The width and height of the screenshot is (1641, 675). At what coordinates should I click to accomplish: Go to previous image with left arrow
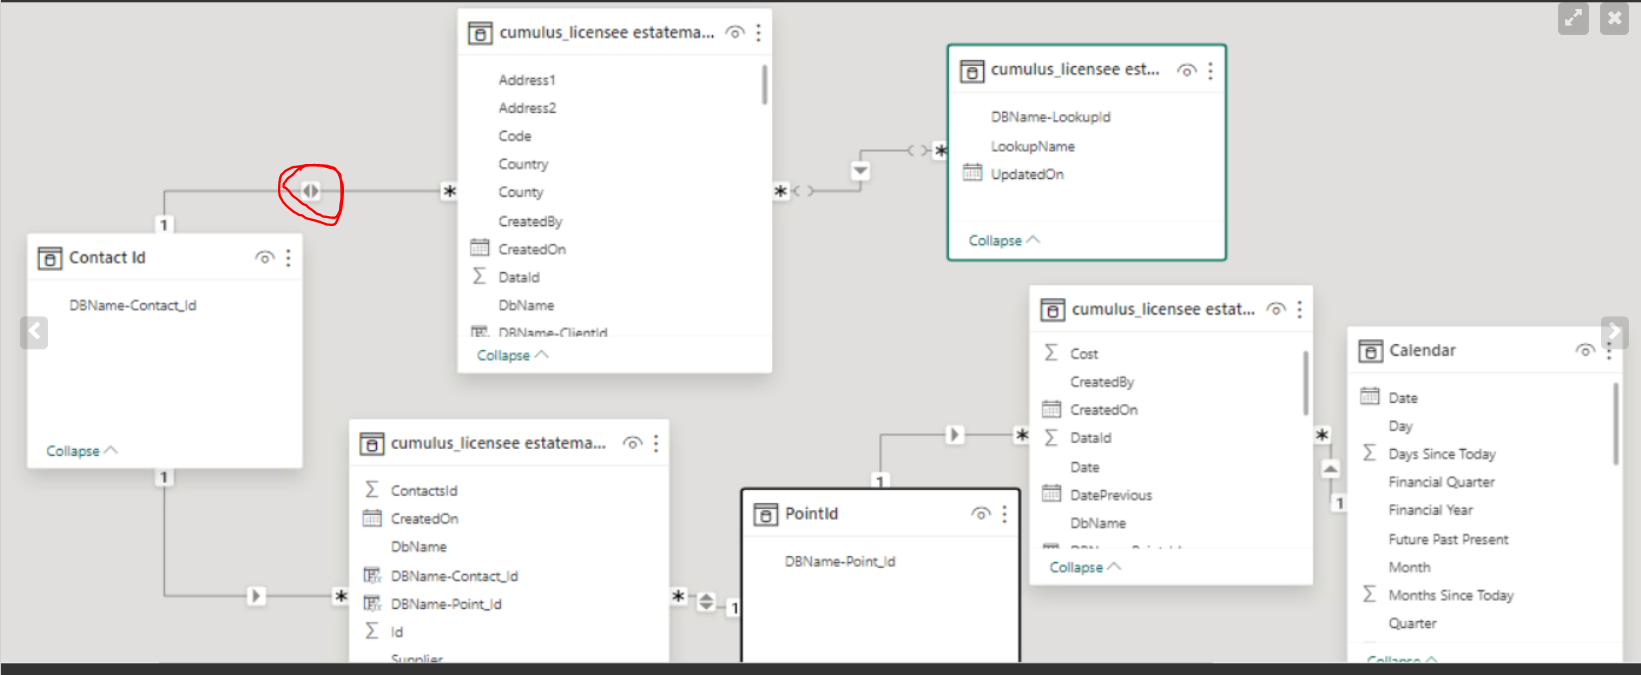[x=34, y=332]
